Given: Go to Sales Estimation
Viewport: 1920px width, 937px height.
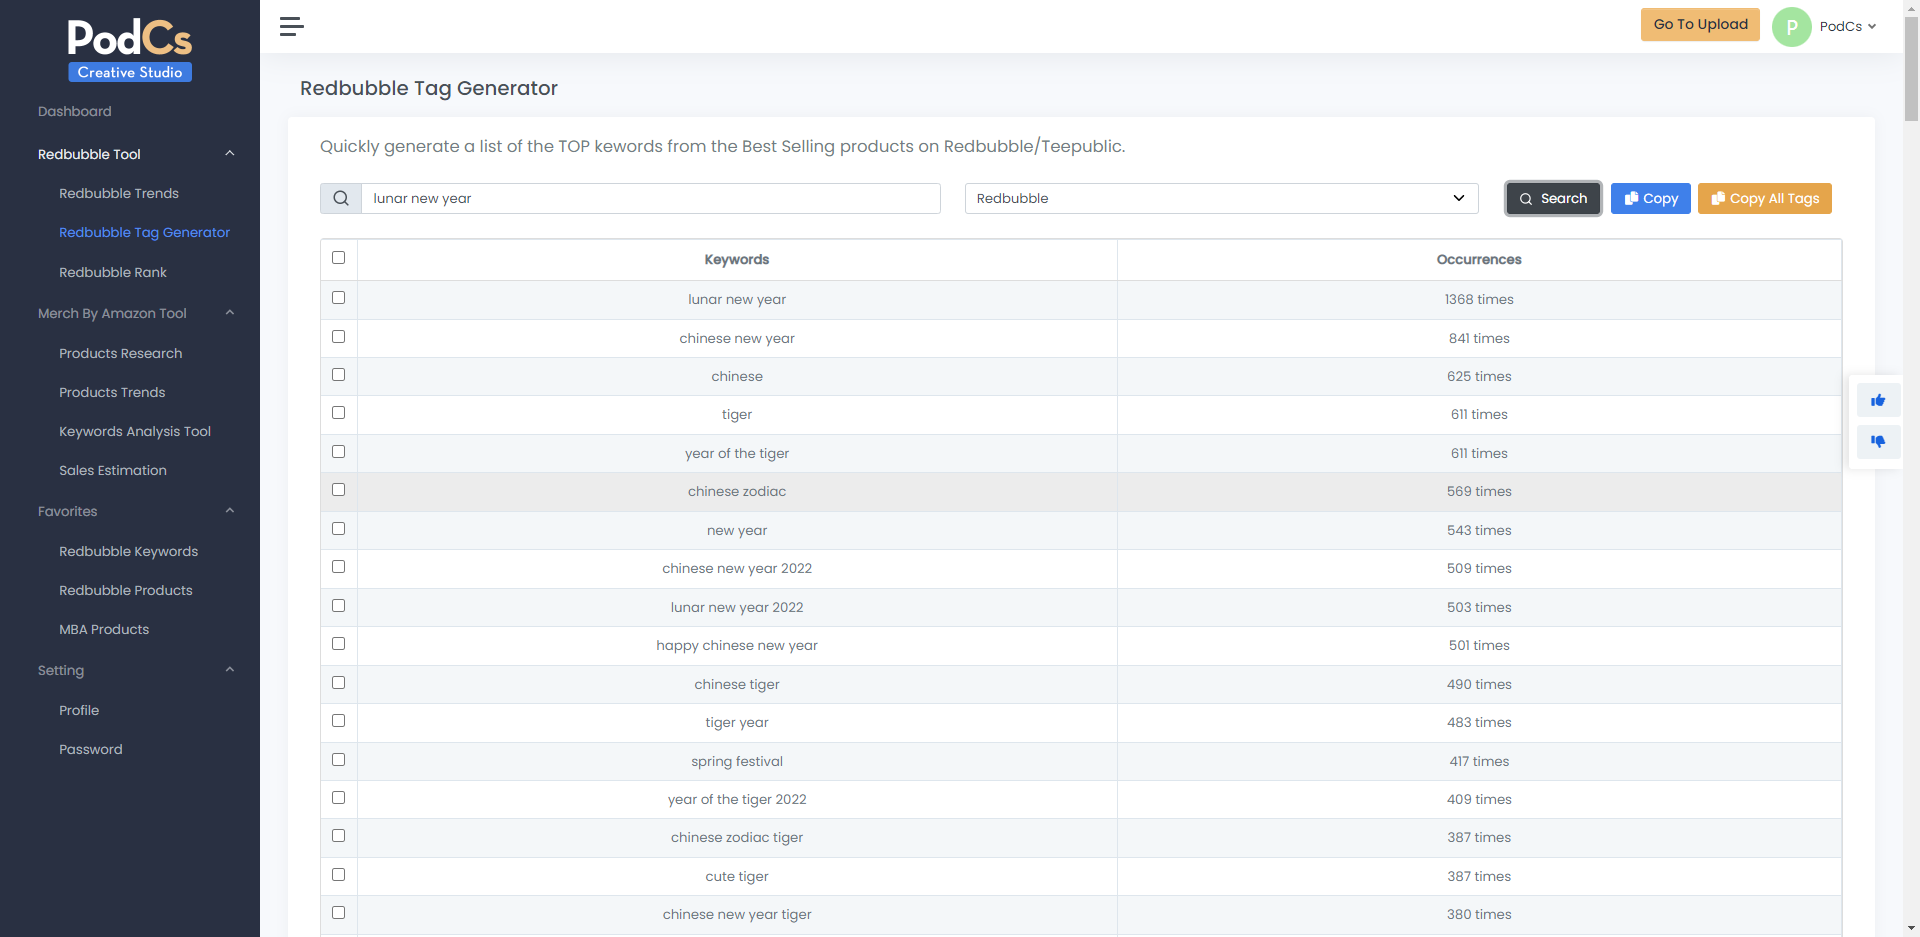Looking at the screenshot, I should click(113, 470).
